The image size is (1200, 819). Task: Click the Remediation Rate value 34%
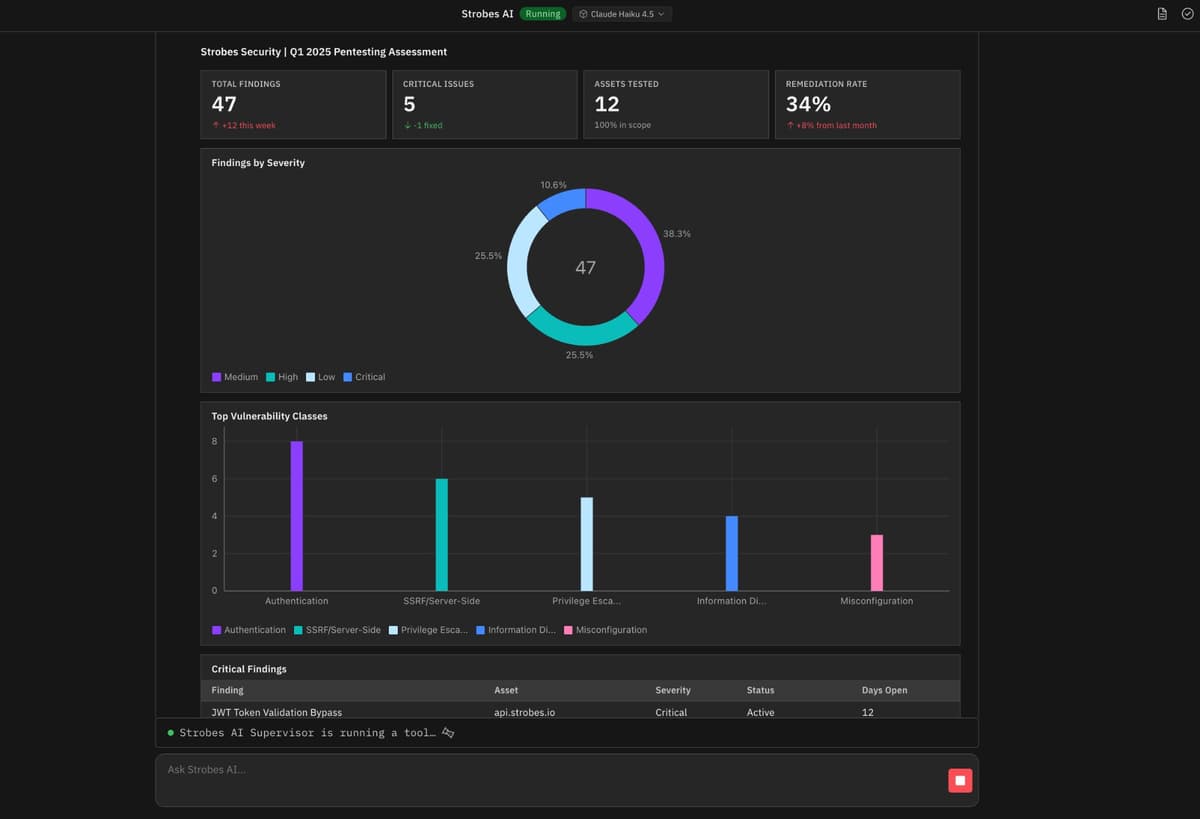tap(808, 104)
